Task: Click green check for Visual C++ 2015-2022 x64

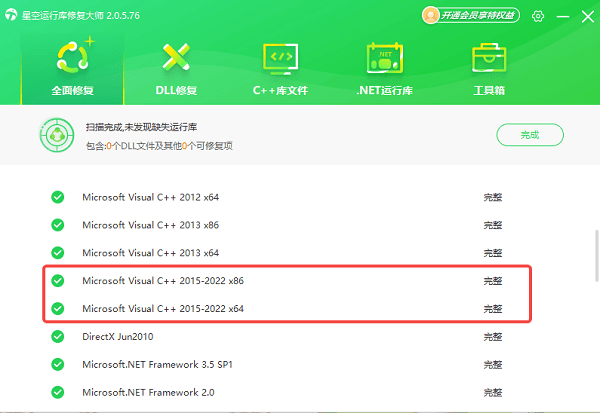Action: tap(58, 309)
